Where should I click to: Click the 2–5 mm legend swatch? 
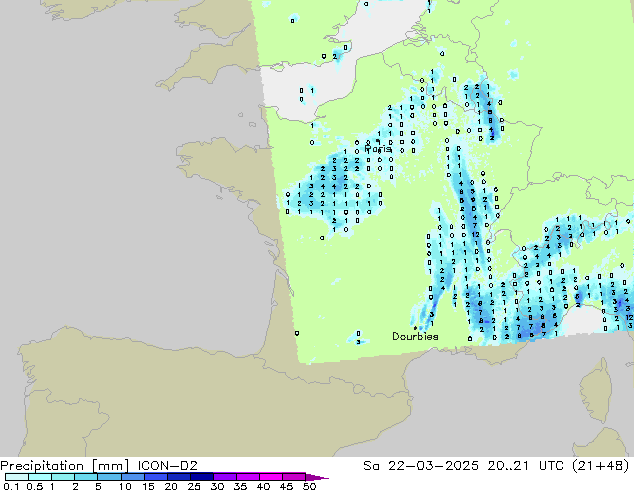86,477
